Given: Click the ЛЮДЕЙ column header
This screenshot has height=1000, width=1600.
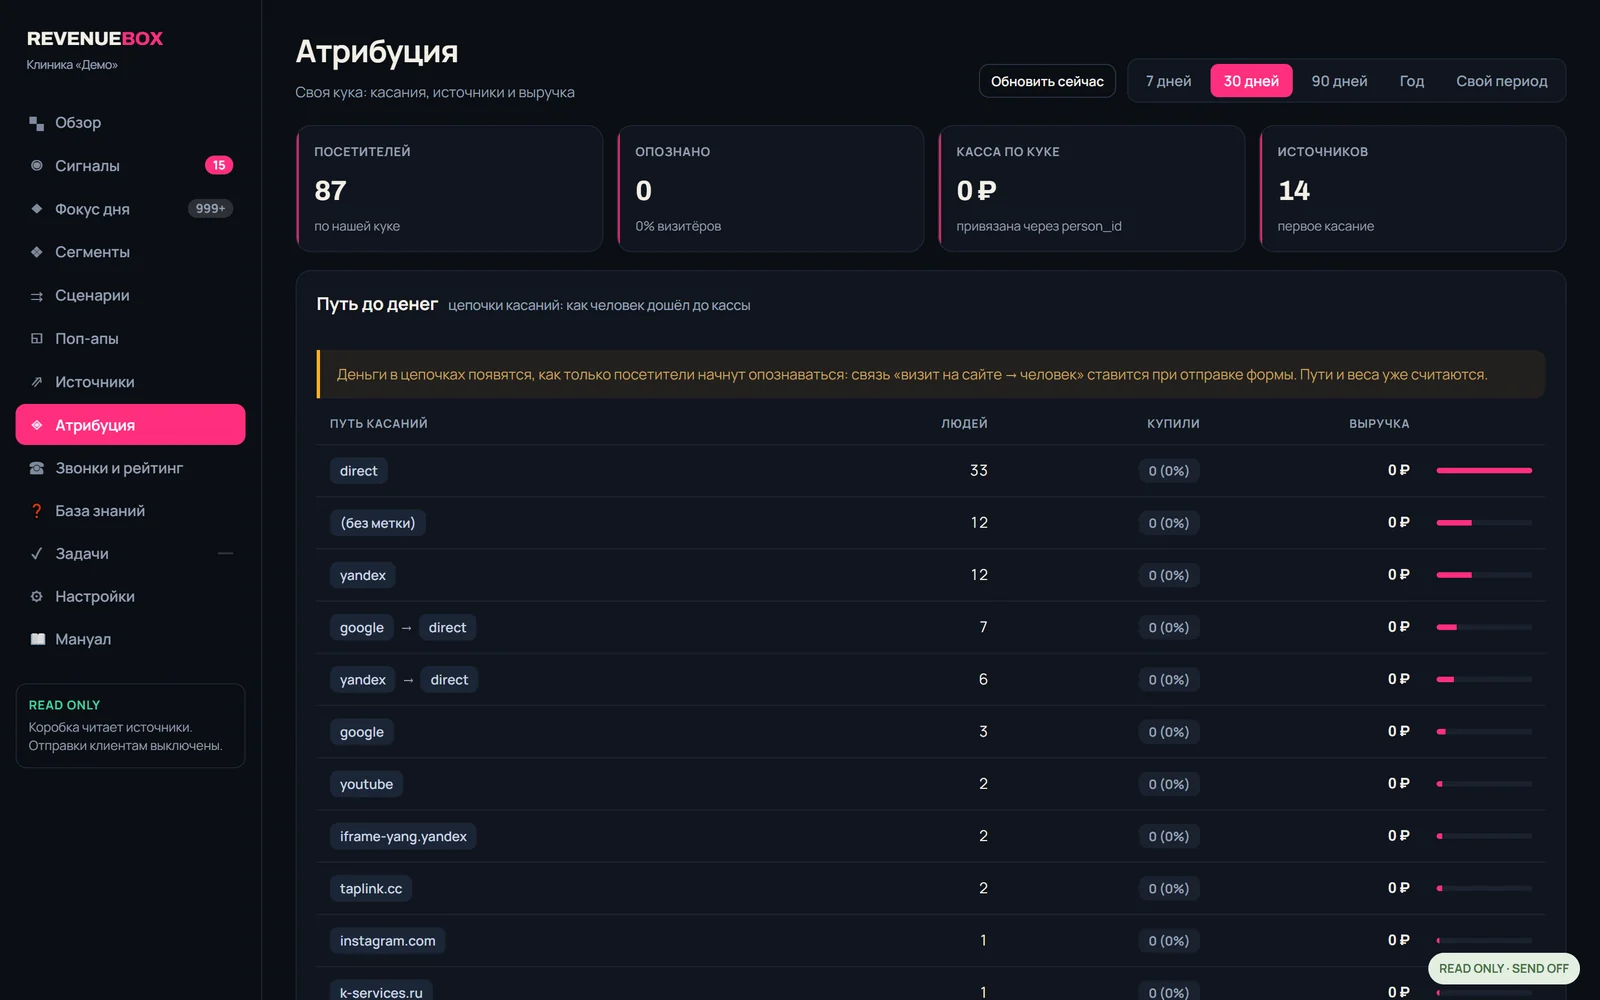Looking at the screenshot, I should click(964, 424).
